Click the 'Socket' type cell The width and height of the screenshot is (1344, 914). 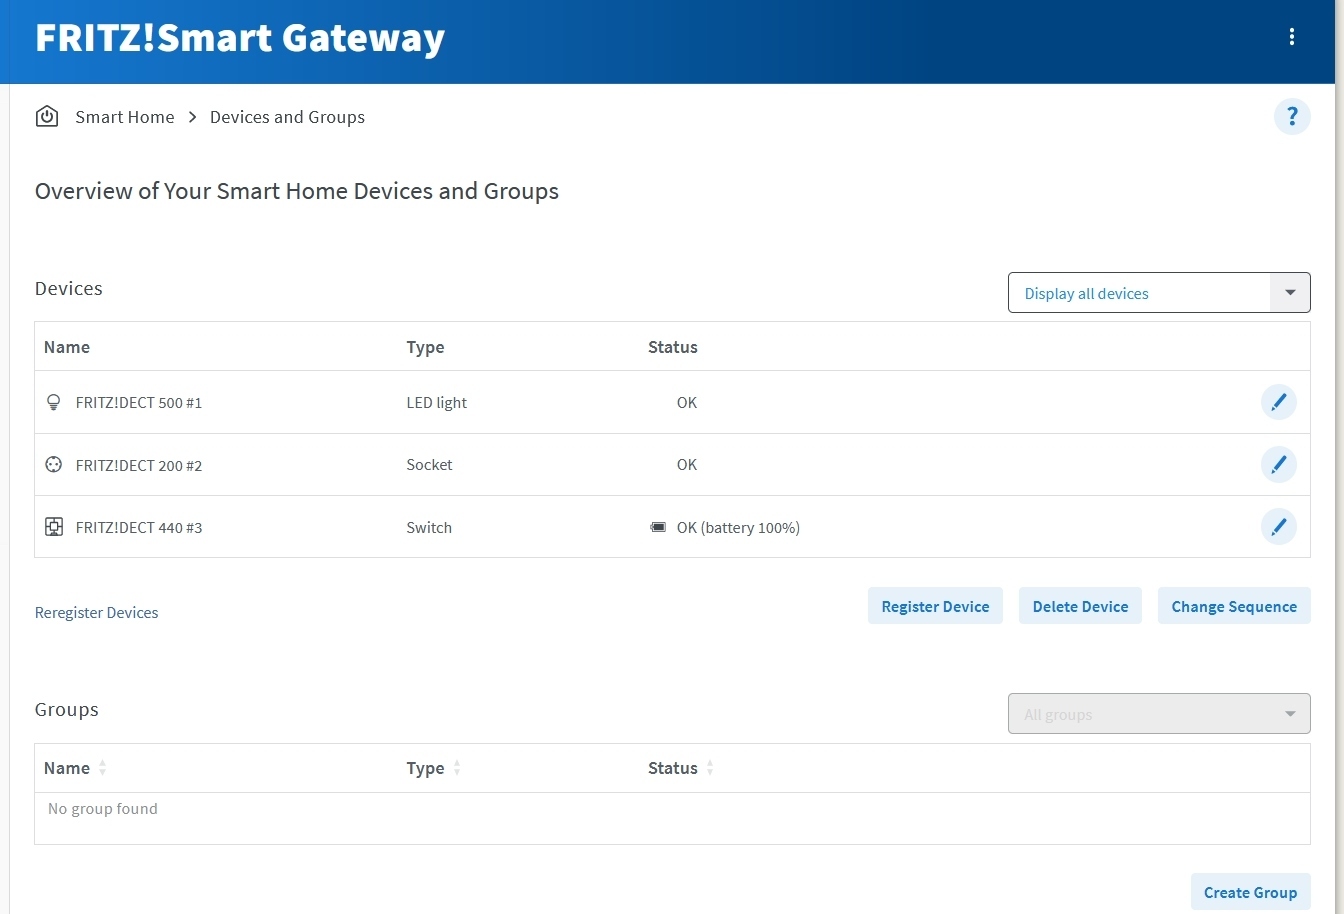click(x=429, y=464)
